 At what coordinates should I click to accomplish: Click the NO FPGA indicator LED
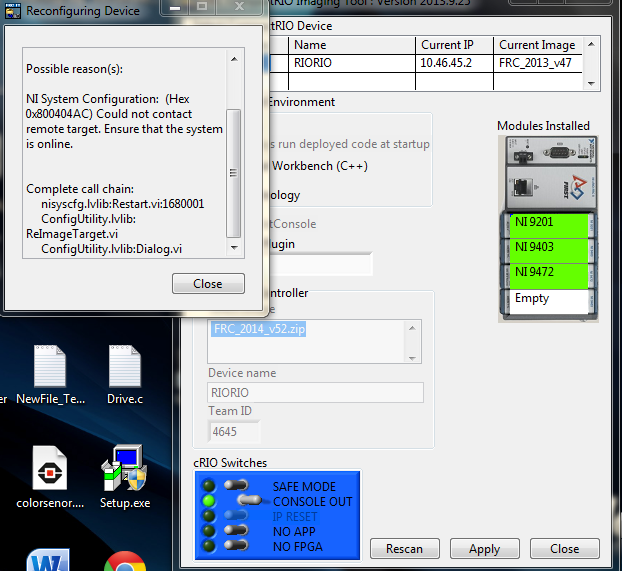(x=209, y=546)
